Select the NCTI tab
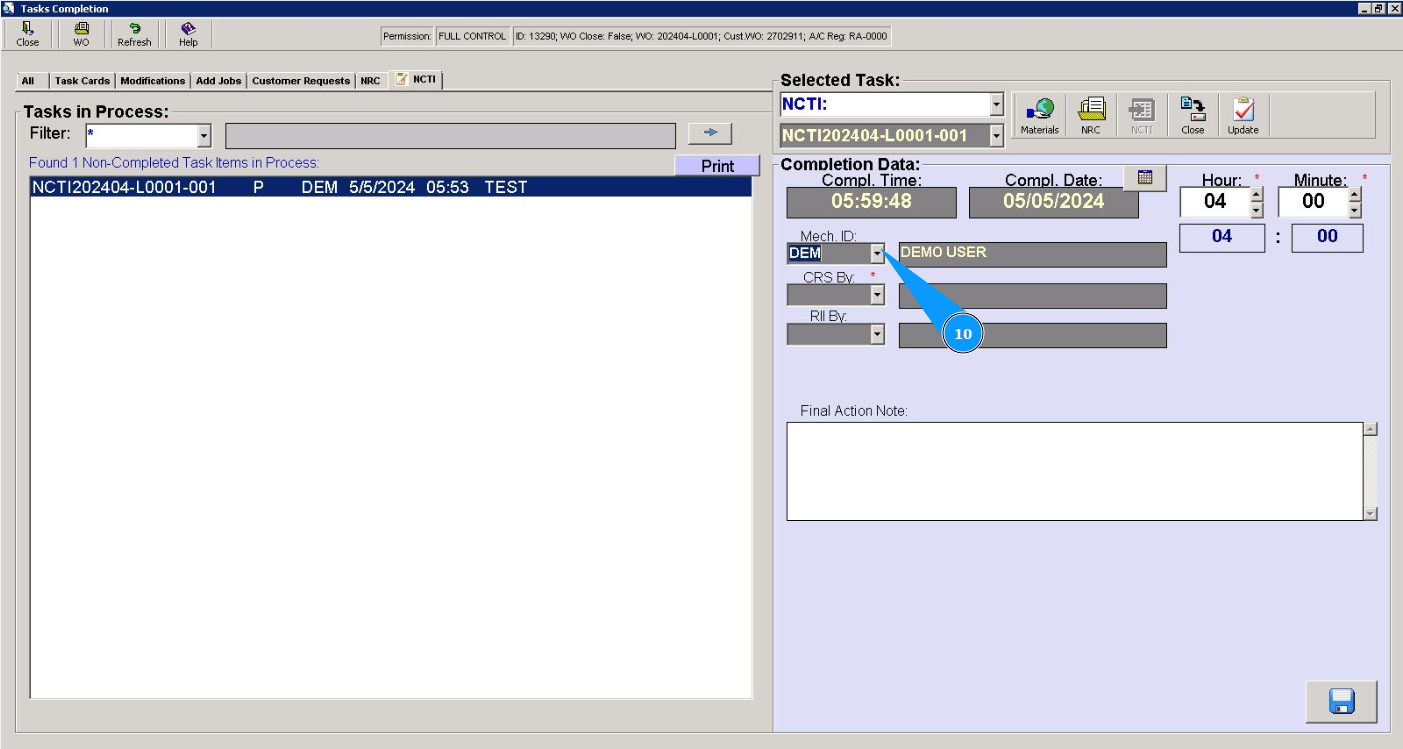Image resolution: width=1403 pixels, height=749 pixels. (416, 80)
